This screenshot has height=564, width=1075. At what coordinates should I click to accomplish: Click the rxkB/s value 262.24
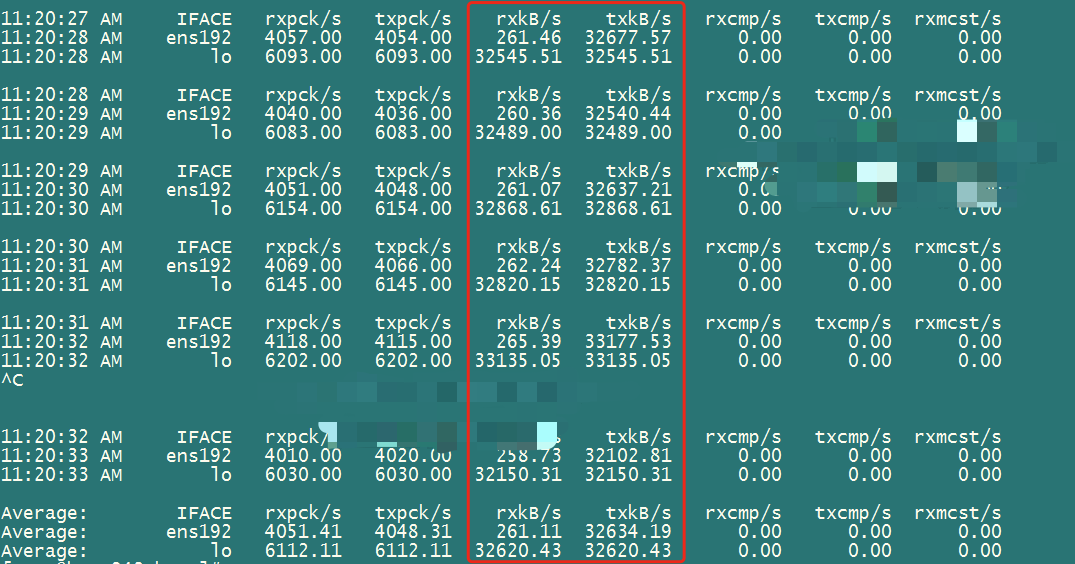click(x=528, y=266)
